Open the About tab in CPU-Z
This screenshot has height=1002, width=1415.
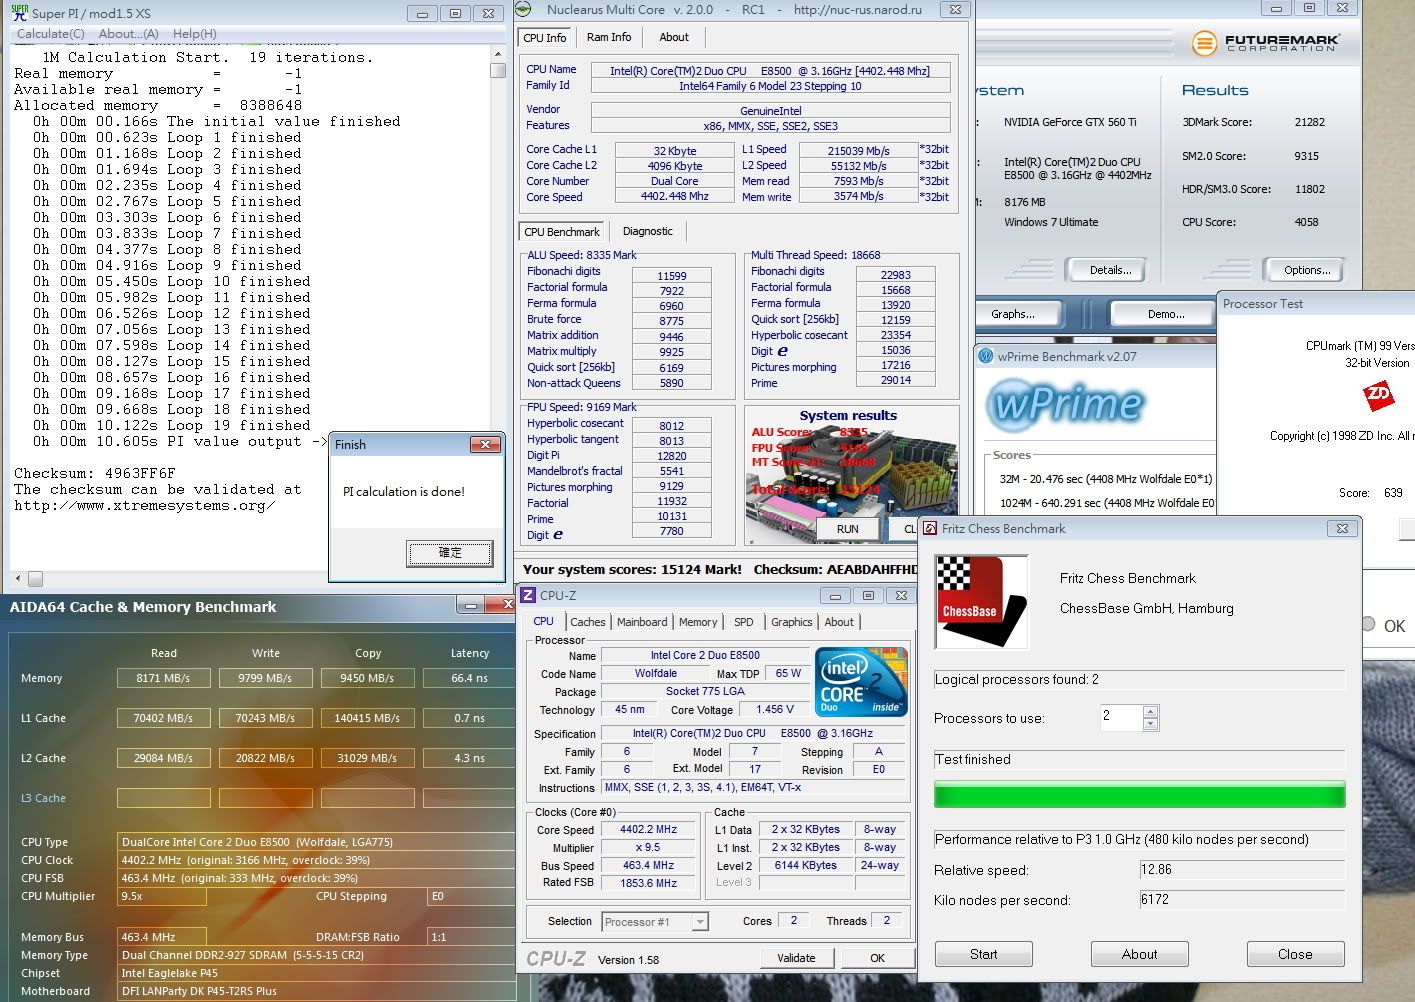pos(839,622)
